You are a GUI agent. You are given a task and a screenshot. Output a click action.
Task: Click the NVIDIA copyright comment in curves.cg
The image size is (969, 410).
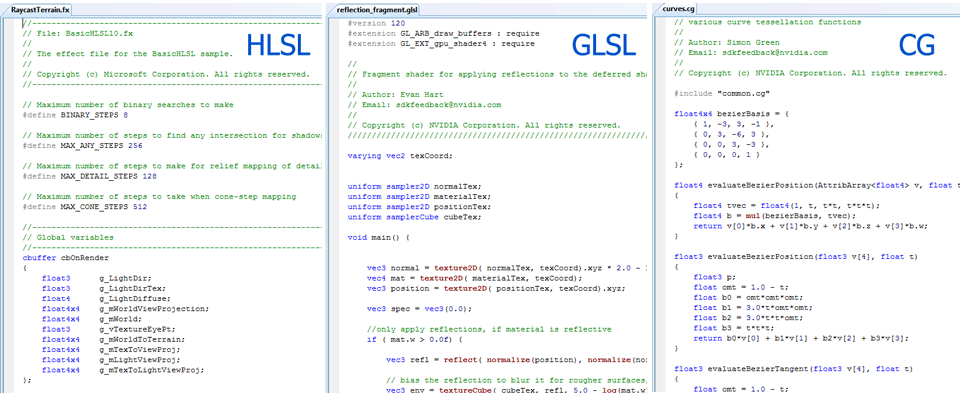pyautogui.click(x=811, y=73)
